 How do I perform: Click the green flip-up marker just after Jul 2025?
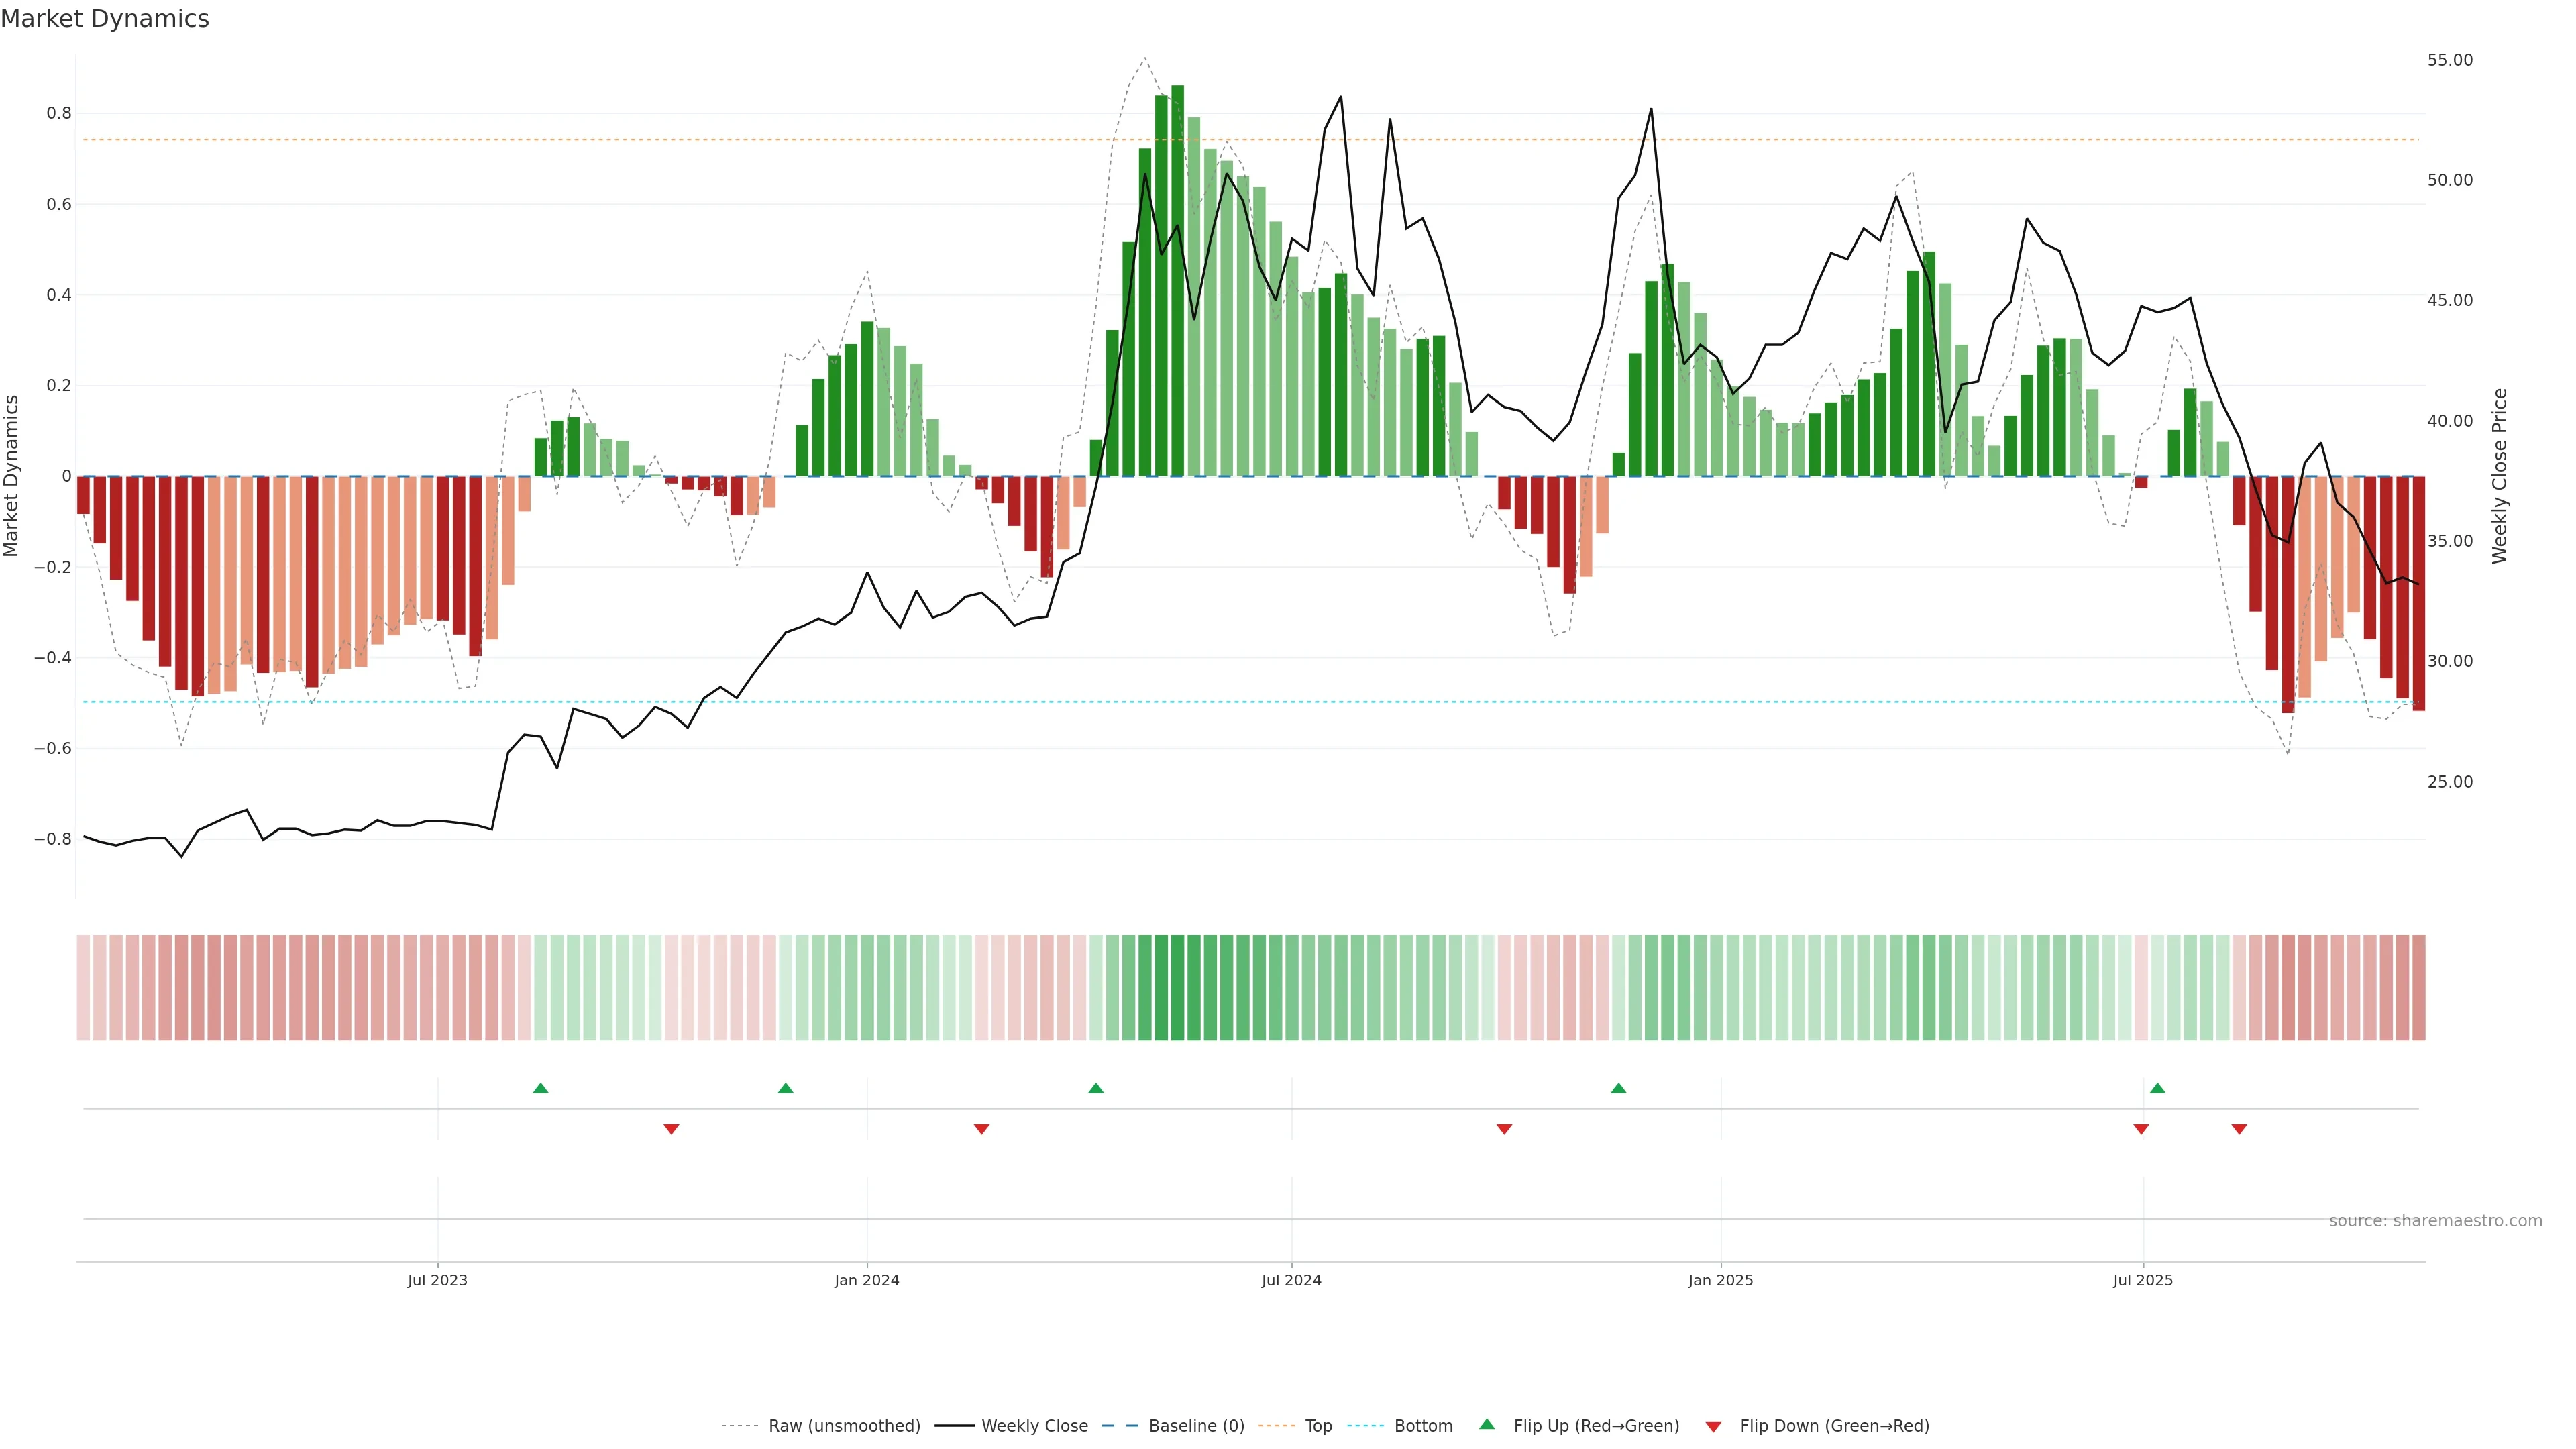pos(2157,1088)
